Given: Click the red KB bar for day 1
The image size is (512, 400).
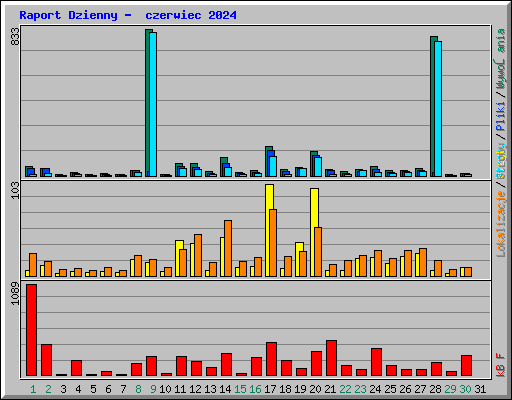Looking at the screenshot, I should pos(32,330).
